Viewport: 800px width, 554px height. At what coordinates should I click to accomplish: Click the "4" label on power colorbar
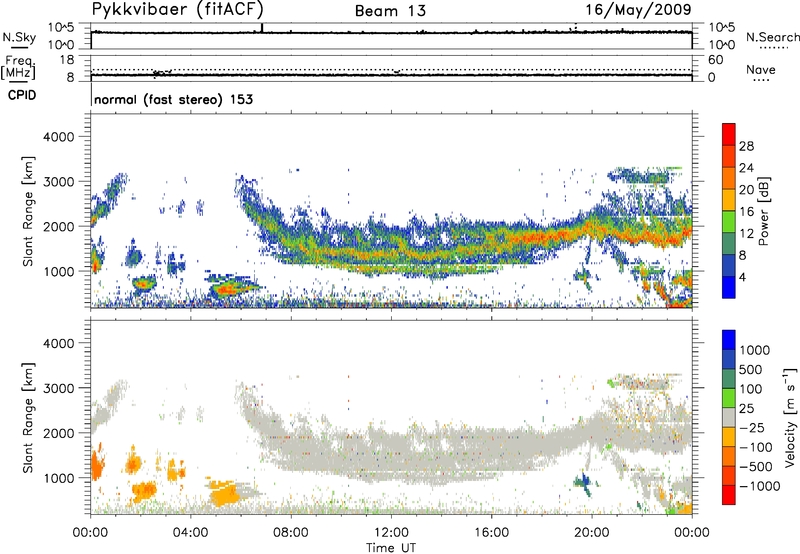pos(742,277)
